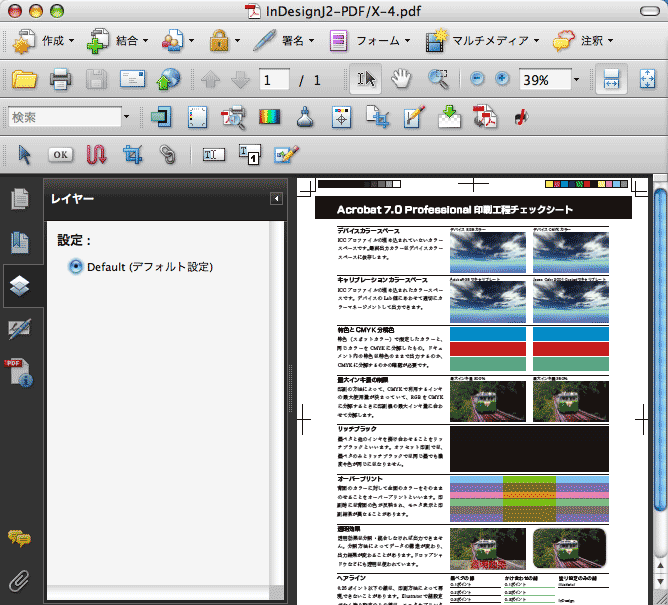Click the OK button tool
The height and width of the screenshot is (605, 668).
(x=60, y=155)
